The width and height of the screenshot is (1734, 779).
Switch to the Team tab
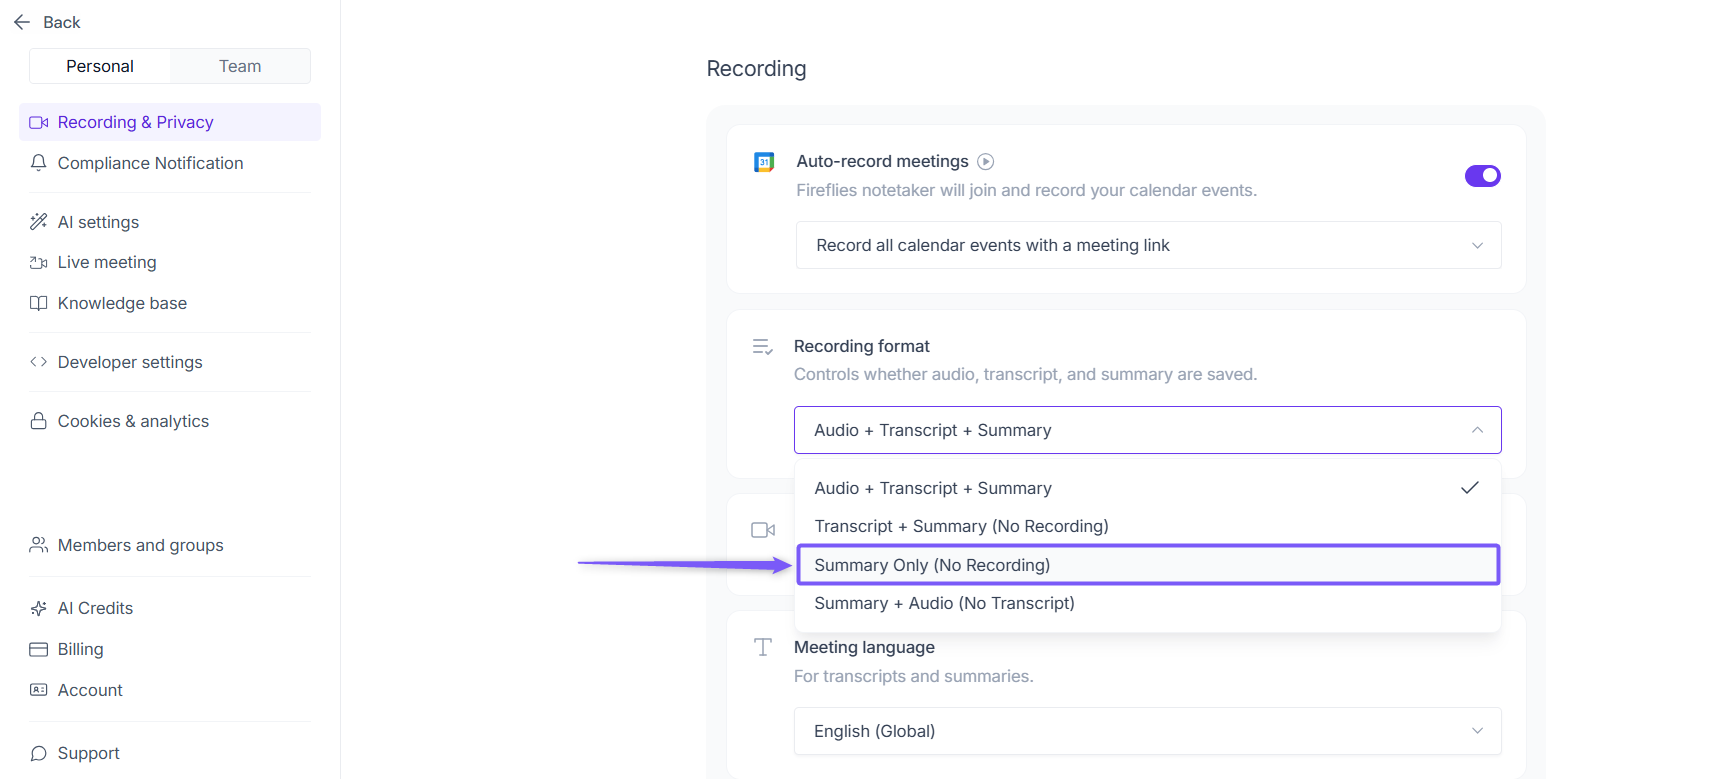click(x=240, y=66)
